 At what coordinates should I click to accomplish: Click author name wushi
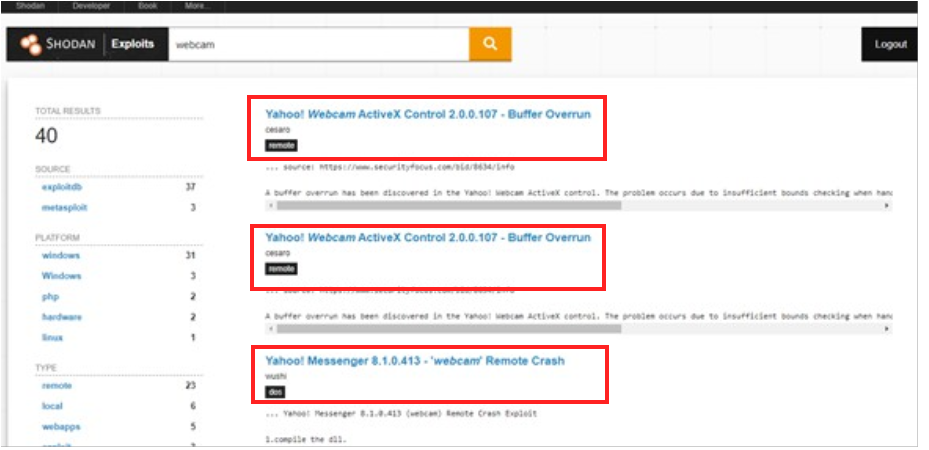pyautogui.click(x=274, y=376)
